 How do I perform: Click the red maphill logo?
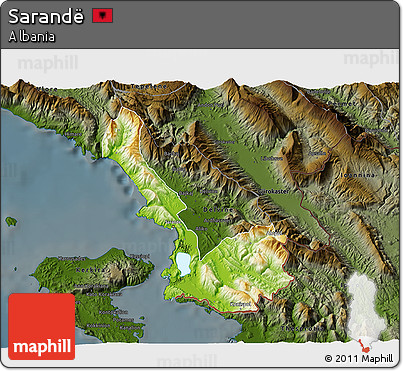tap(42, 327)
